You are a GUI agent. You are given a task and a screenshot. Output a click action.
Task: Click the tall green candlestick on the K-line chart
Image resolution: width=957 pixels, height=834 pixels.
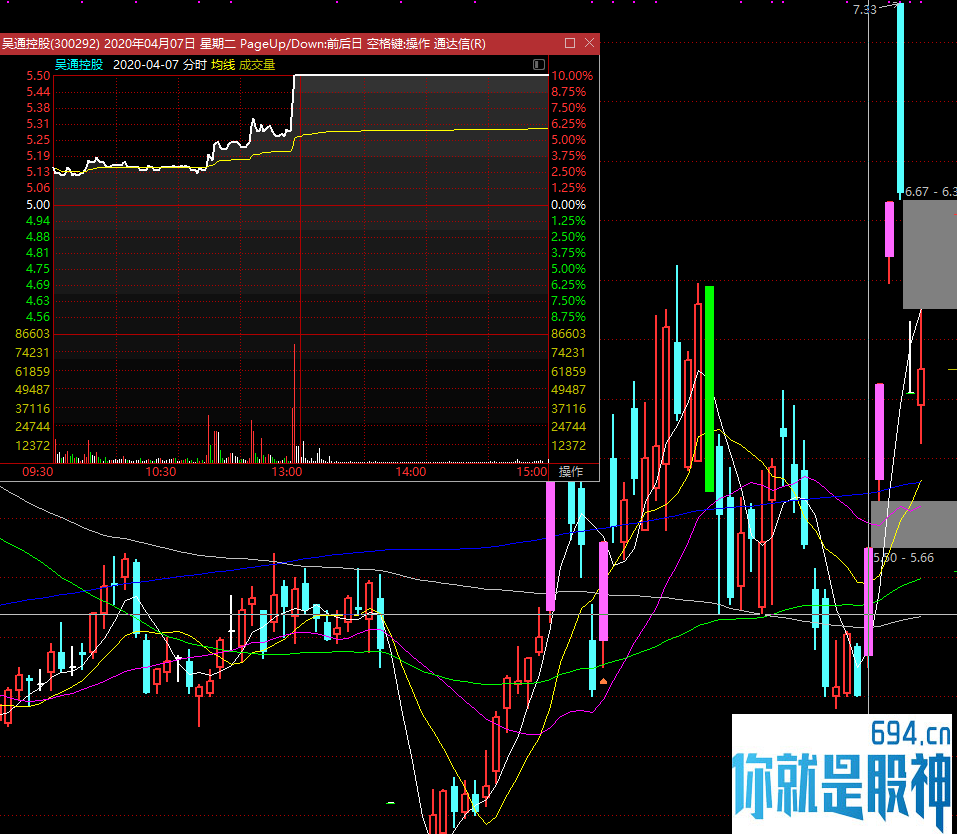click(709, 388)
